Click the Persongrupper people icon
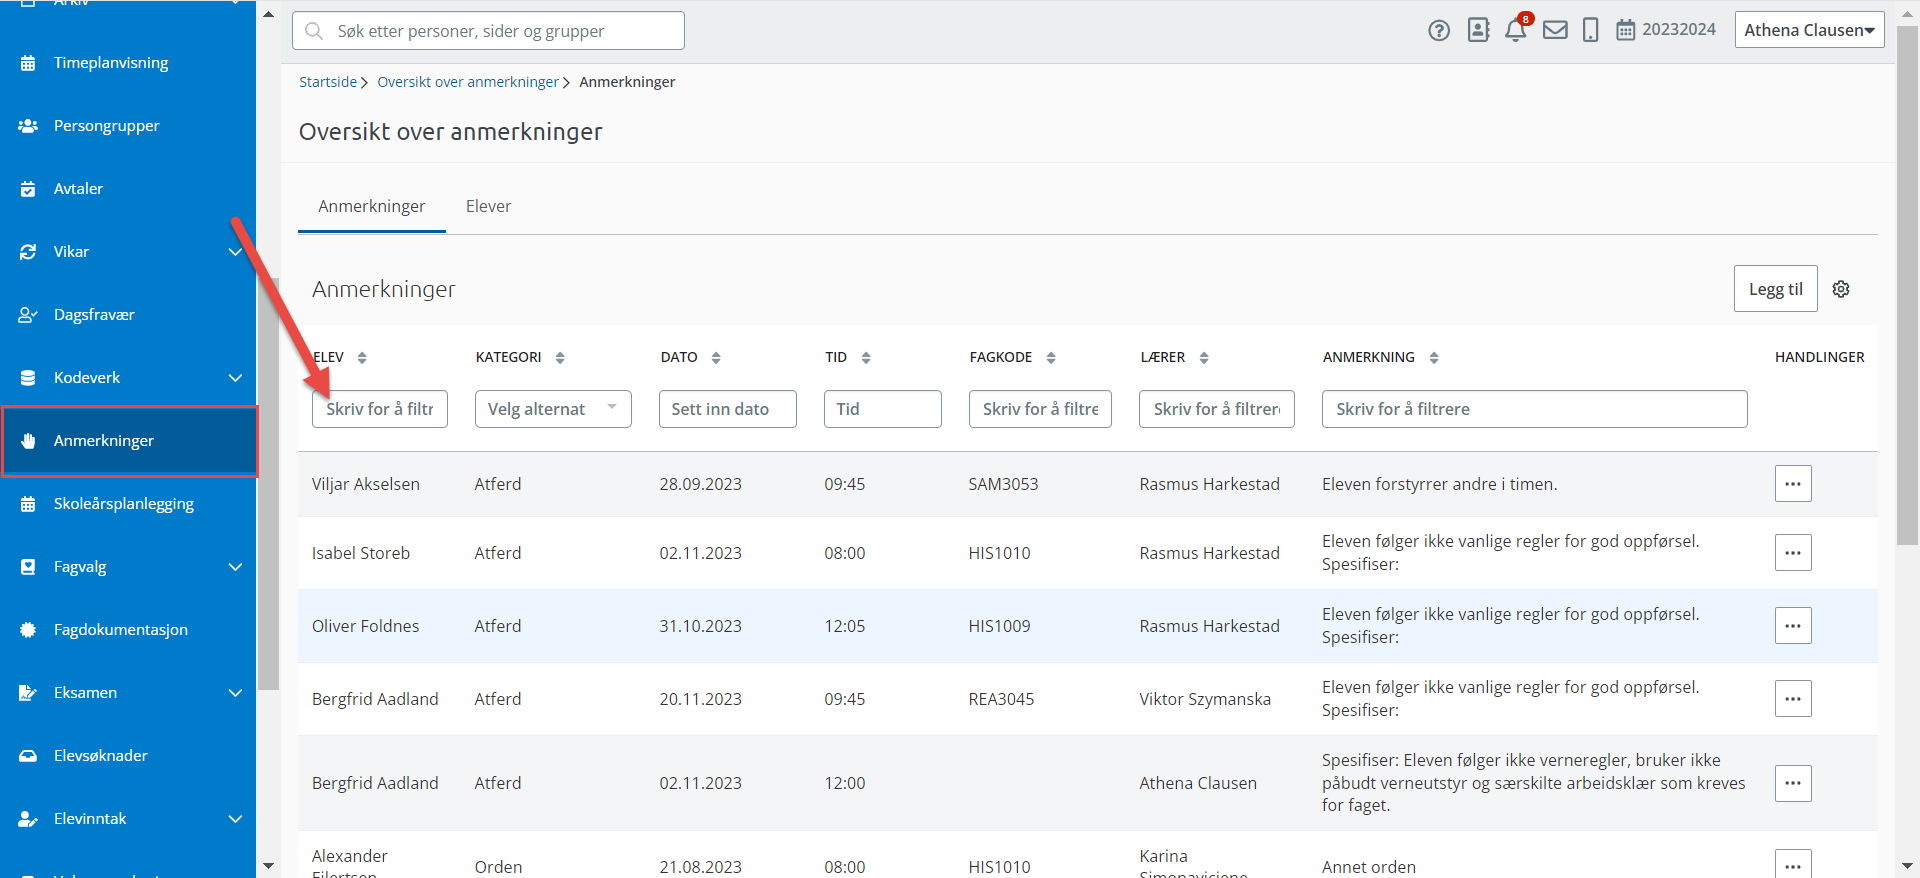The image size is (1920, 878). pyautogui.click(x=28, y=126)
